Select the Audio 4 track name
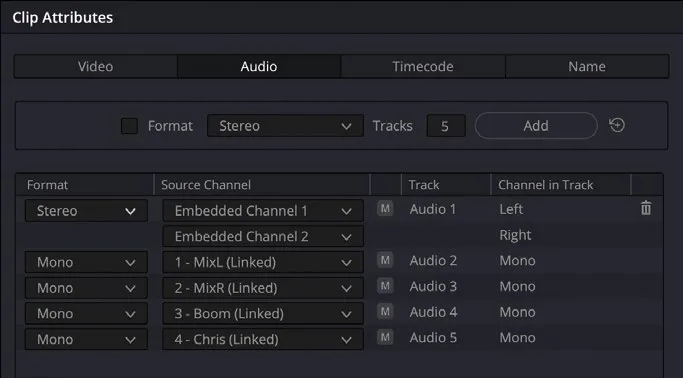The height and width of the screenshot is (378, 683). pos(433,312)
